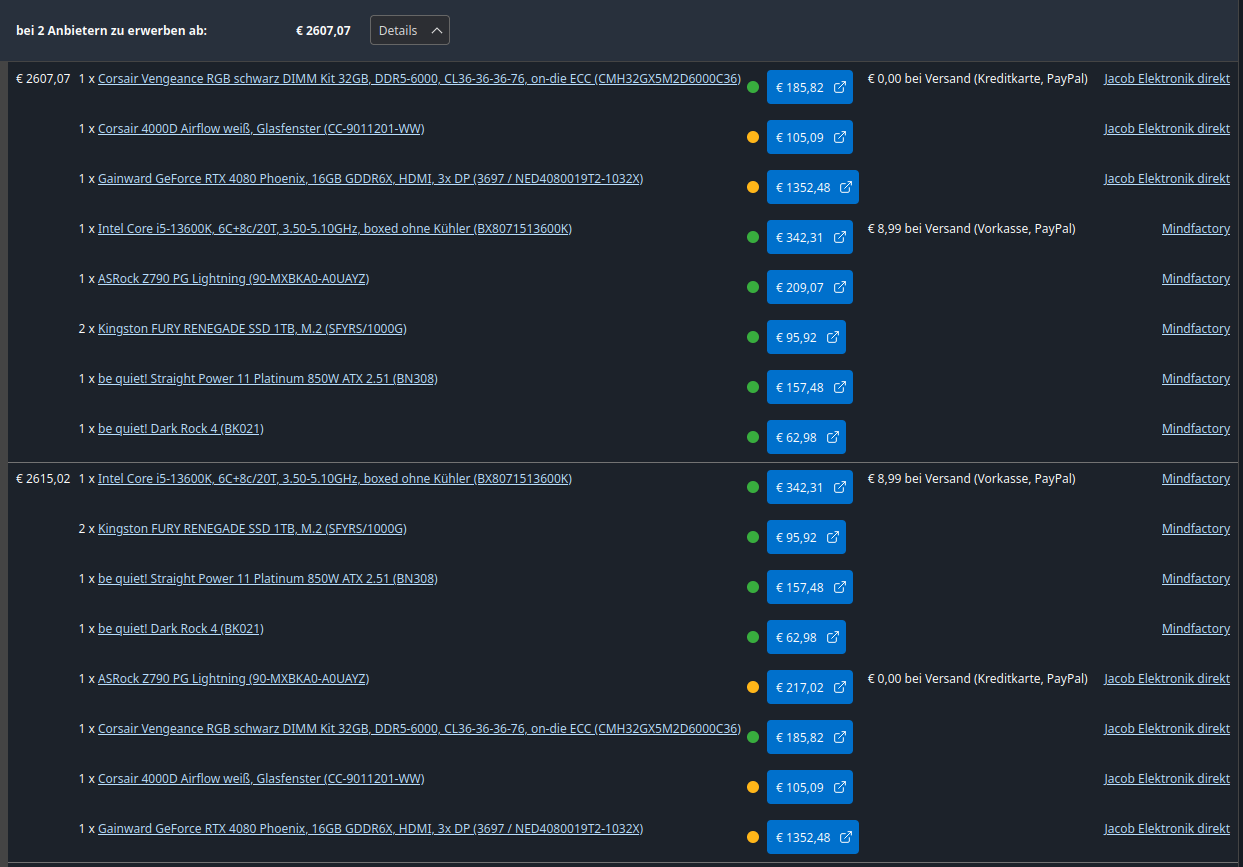The image size is (1243, 867).
Task: Open € 62,98 Dark Rock 4 offer in € 2607,07 group
Action: (806, 437)
